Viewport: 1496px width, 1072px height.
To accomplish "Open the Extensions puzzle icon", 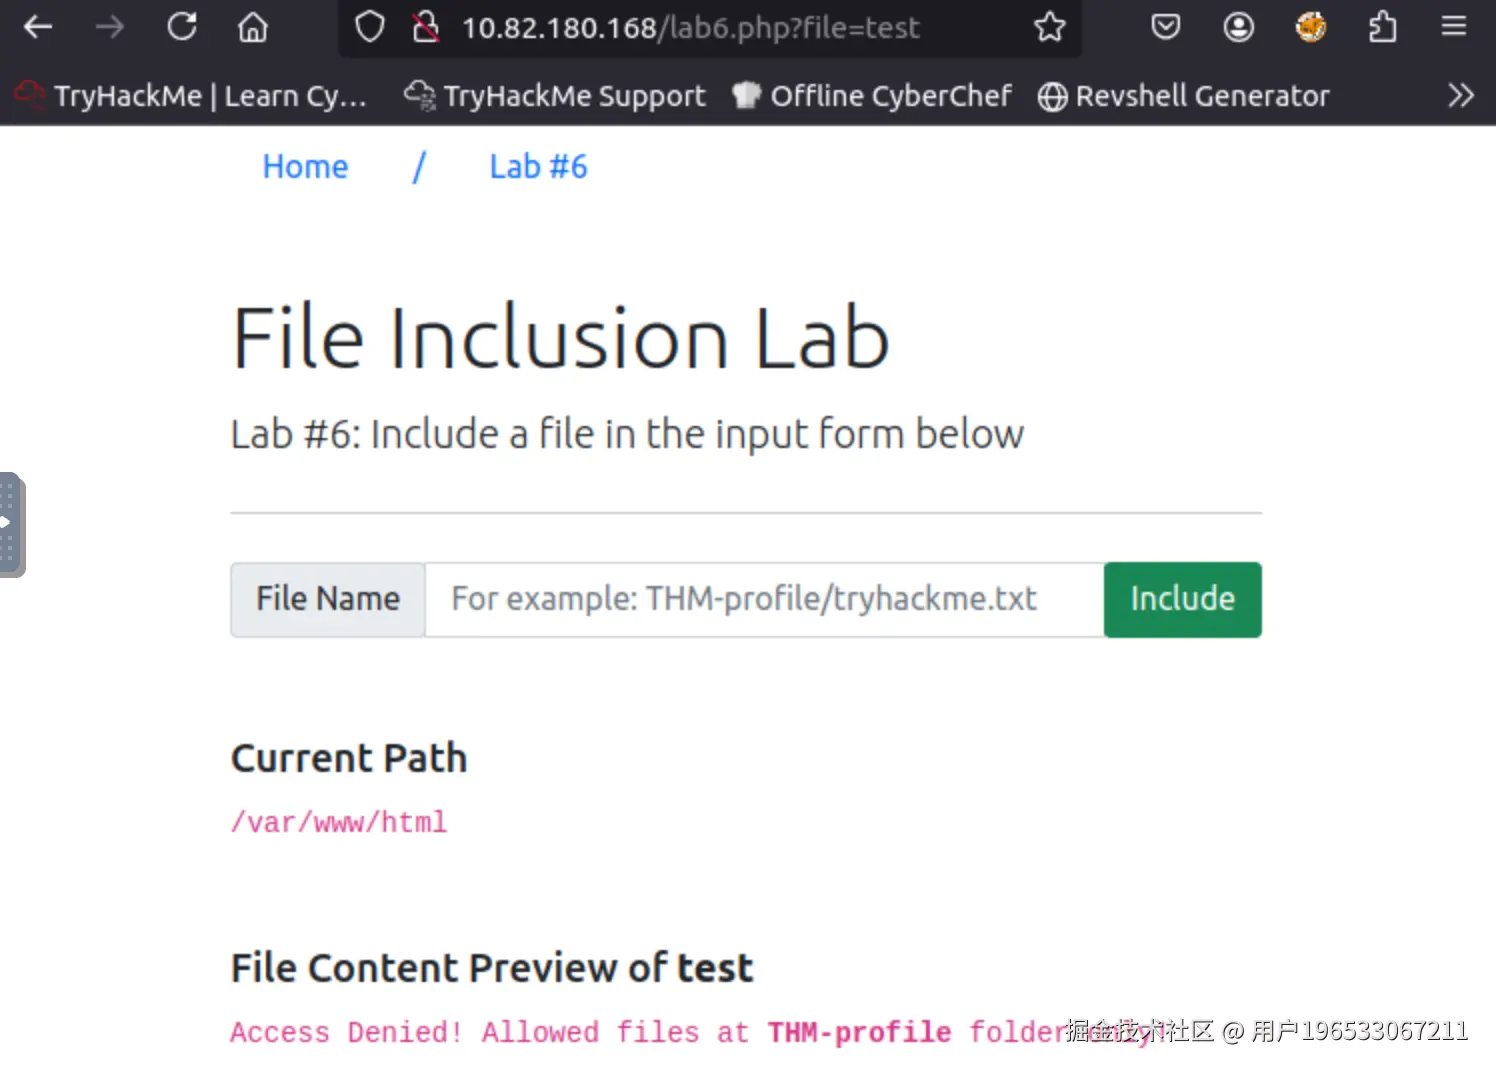I will click(1383, 27).
